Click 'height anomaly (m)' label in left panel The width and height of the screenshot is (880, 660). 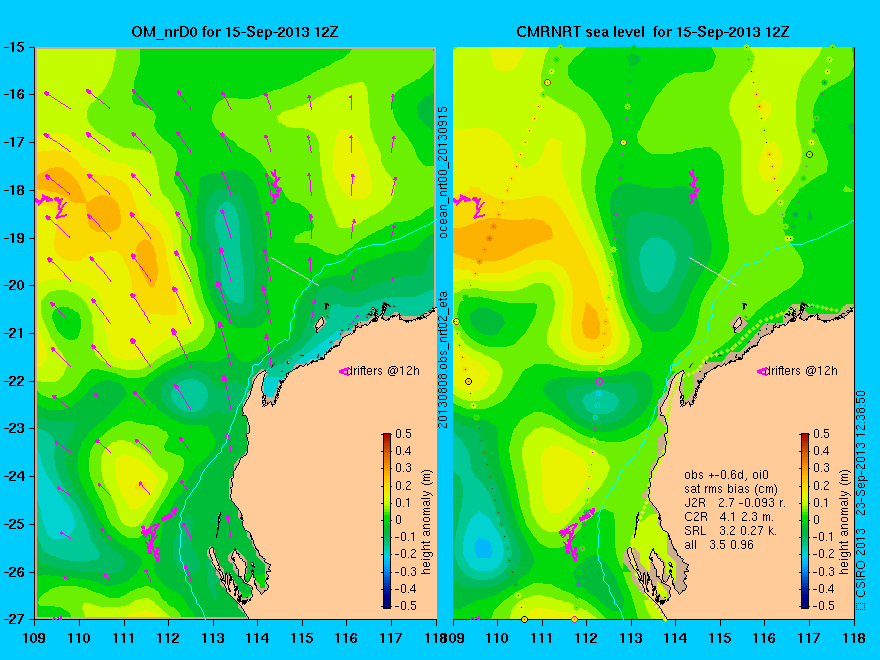pyautogui.click(x=426, y=522)
